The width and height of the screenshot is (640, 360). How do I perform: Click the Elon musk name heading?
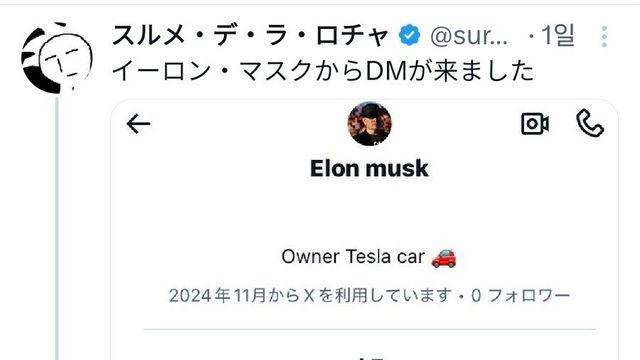369,169
